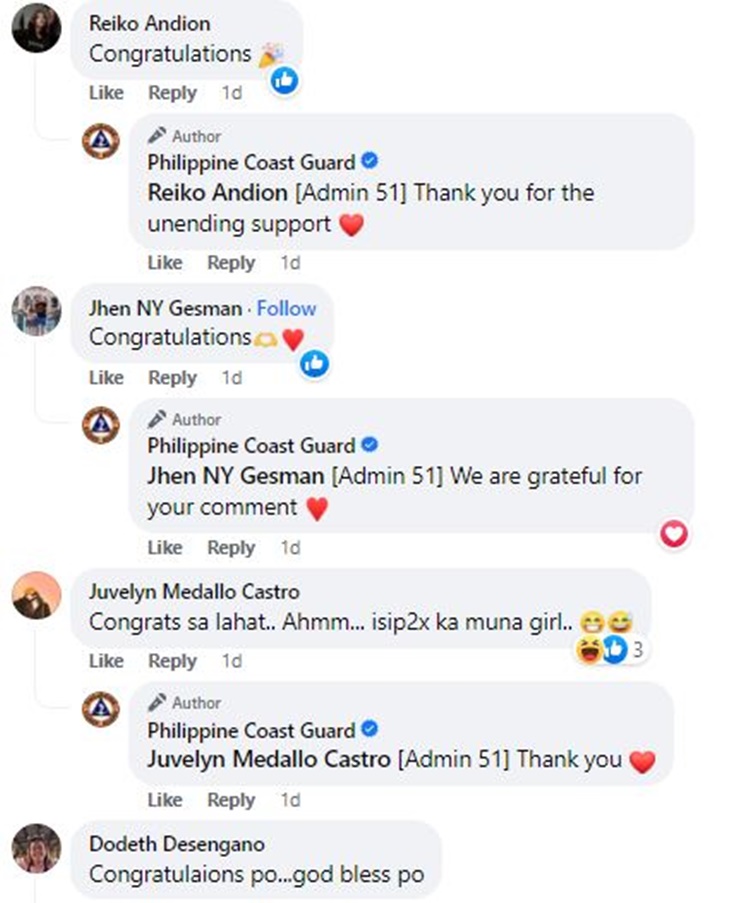The width and height of the screenshot is (750, 903).
Task: Open Jhen NY Gesman's avatar
Action: click(x=37, y=311)
